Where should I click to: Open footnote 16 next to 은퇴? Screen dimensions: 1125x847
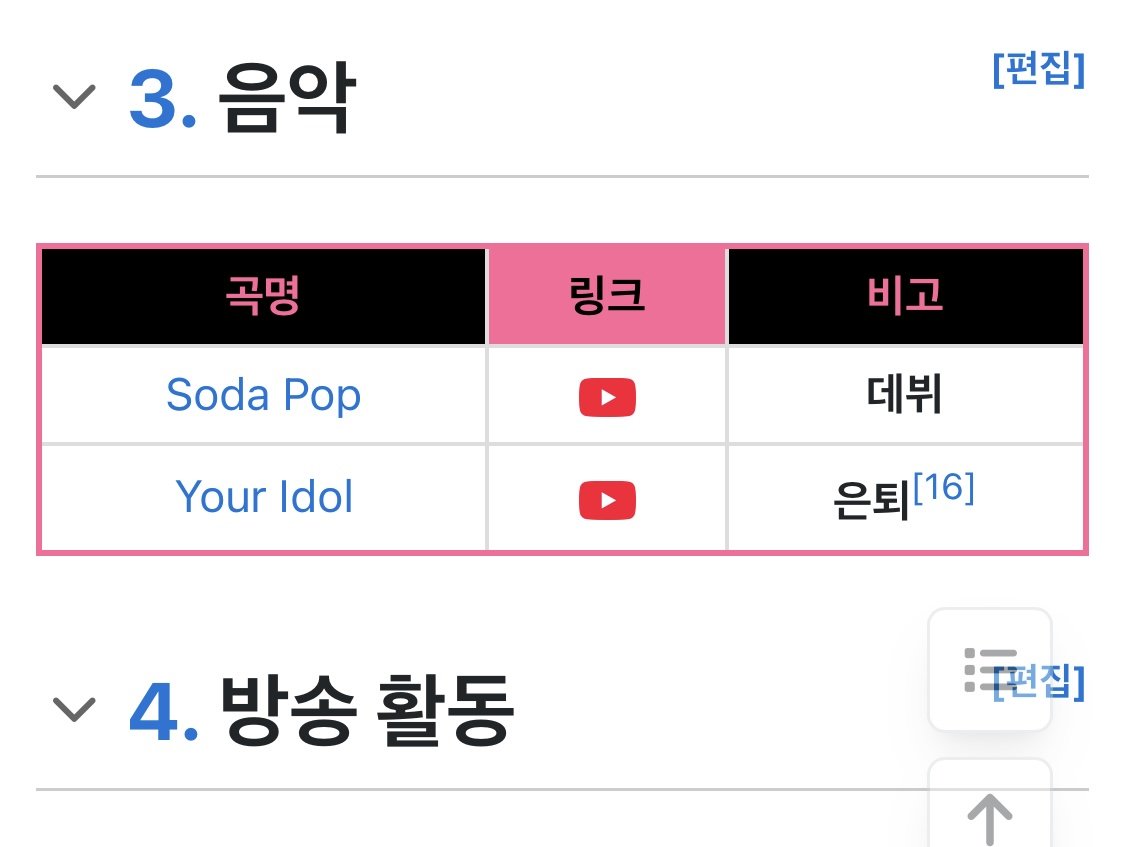(943, 488)
